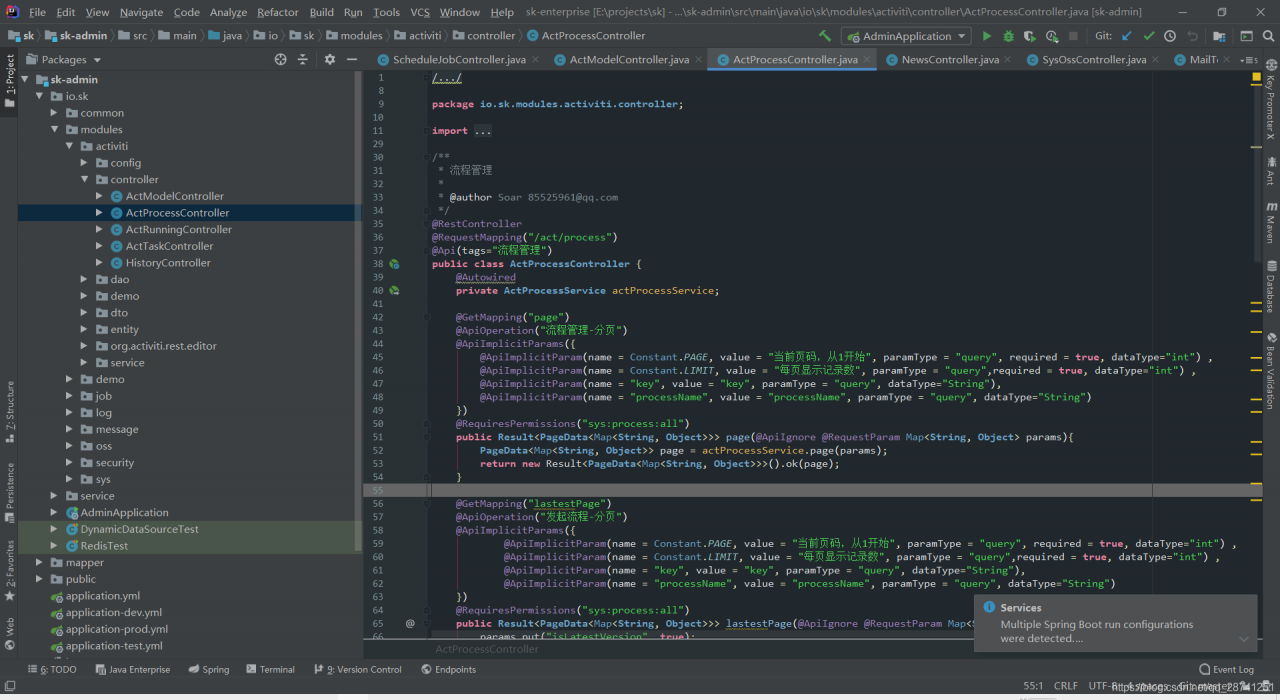The width and height of the screenshot is (1280, 700).
Task: Collapse all nodes in the Packages panel
Action: [x=303, y=60]
